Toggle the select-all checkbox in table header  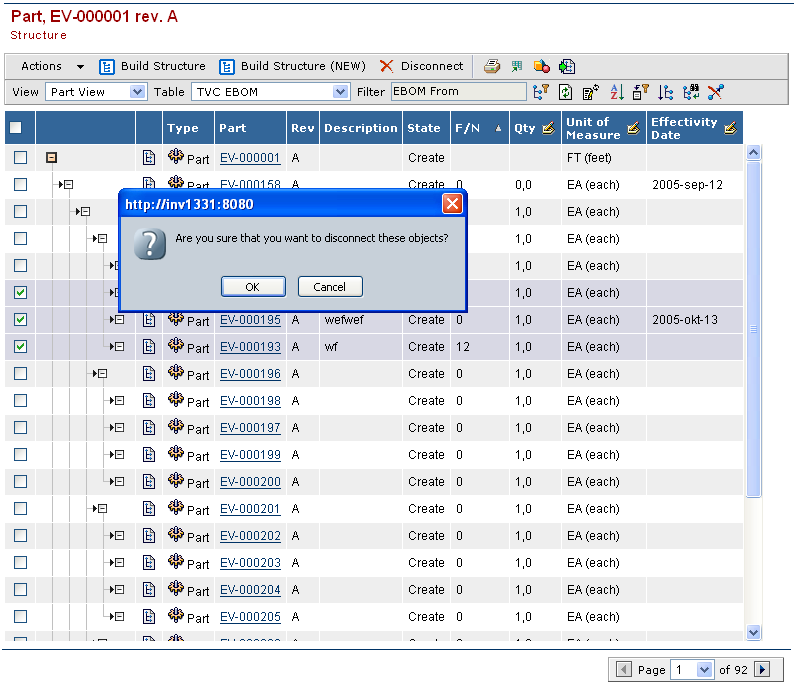(x=16, y=128)
